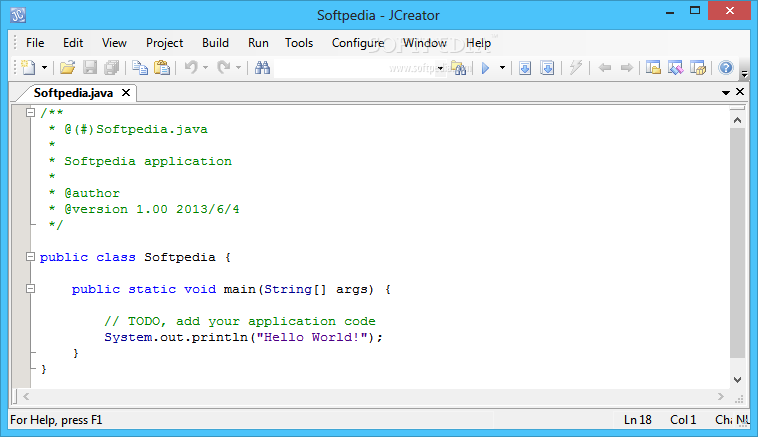
Task: Collapse the public class Softpedia block
Action: (x=30, y=257)
